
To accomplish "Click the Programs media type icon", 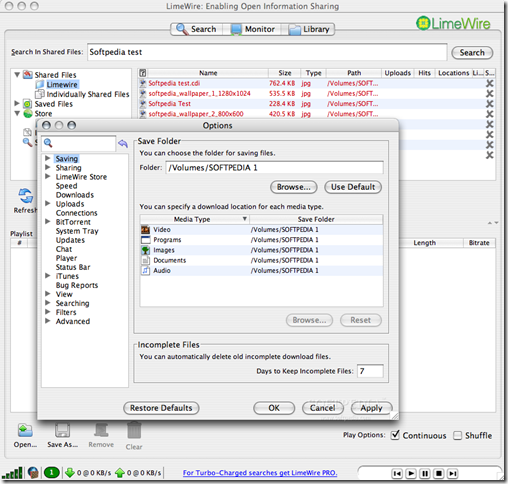I will (145, 240).
